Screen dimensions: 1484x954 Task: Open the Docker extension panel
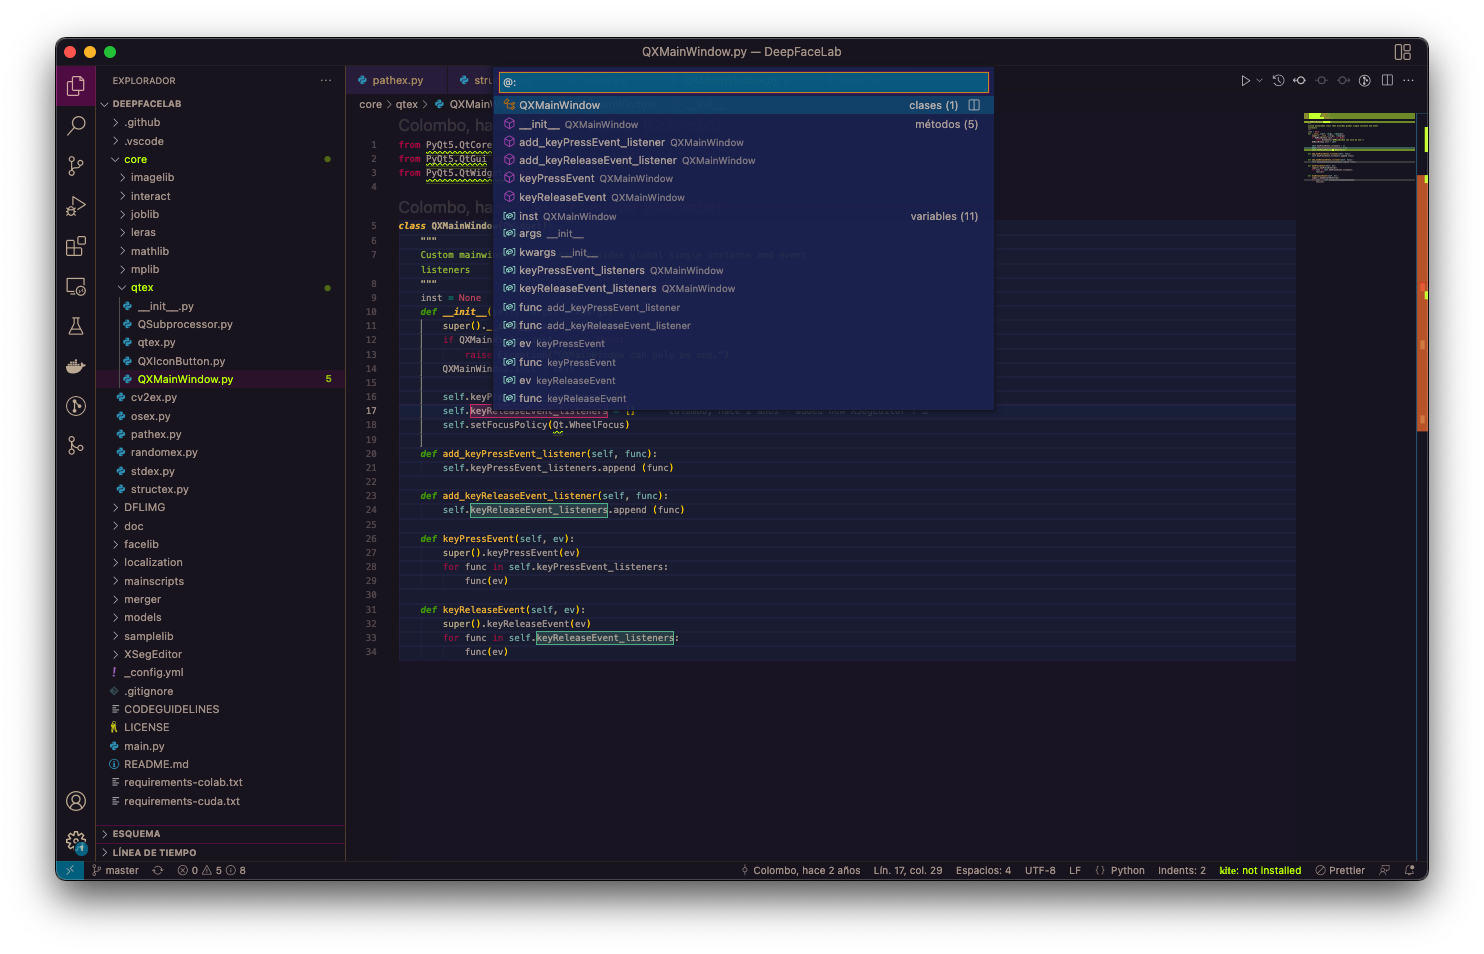tap(75, 366)
